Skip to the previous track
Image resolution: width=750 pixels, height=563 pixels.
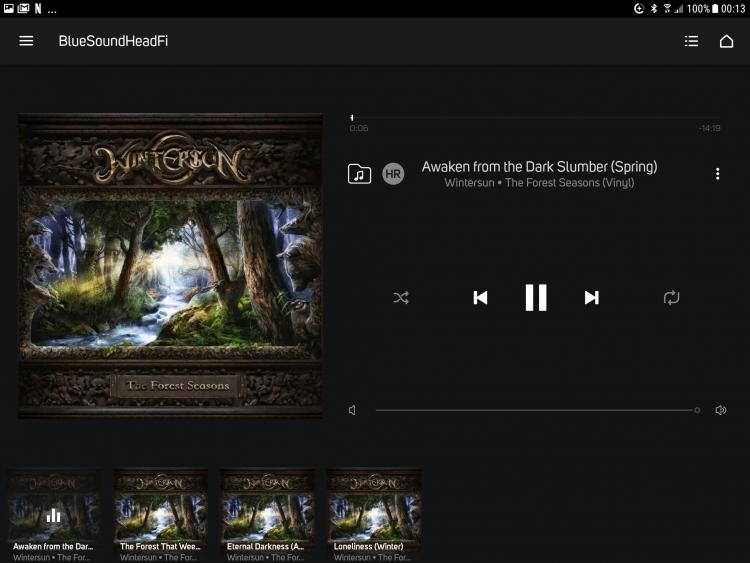coord(480,298)
